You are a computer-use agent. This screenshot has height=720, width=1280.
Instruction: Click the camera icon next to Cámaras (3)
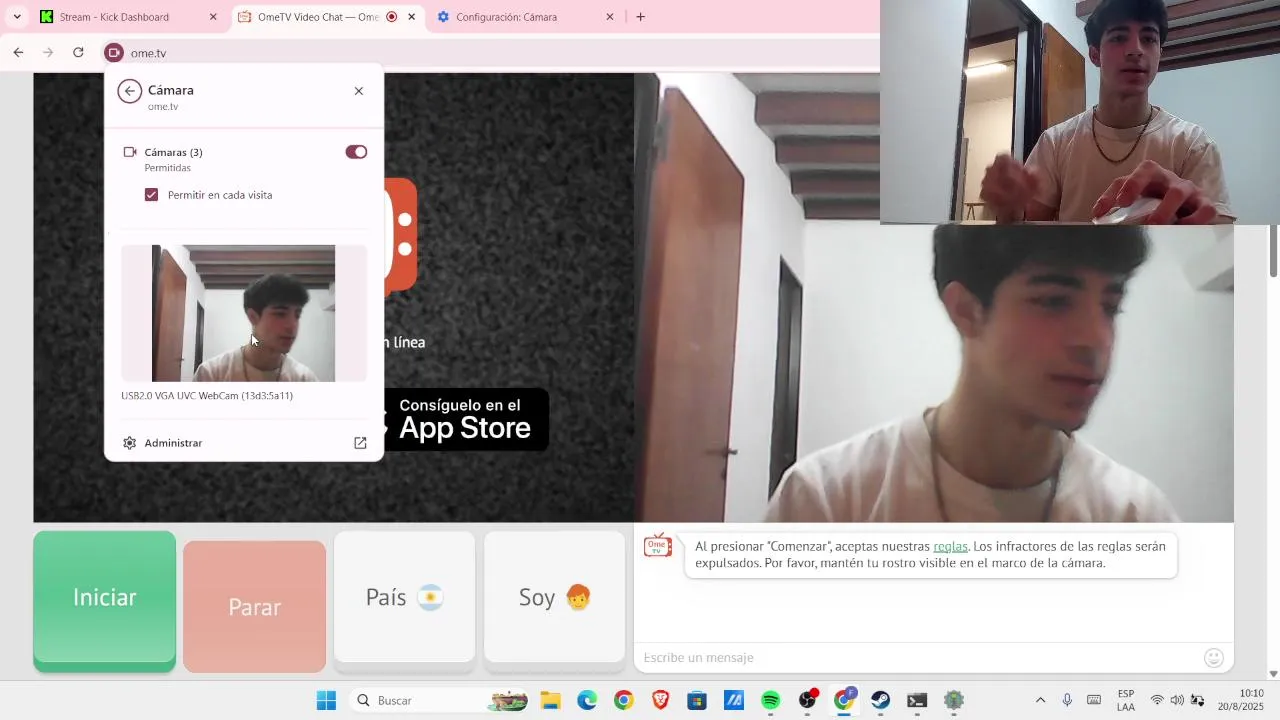(129, 152)
